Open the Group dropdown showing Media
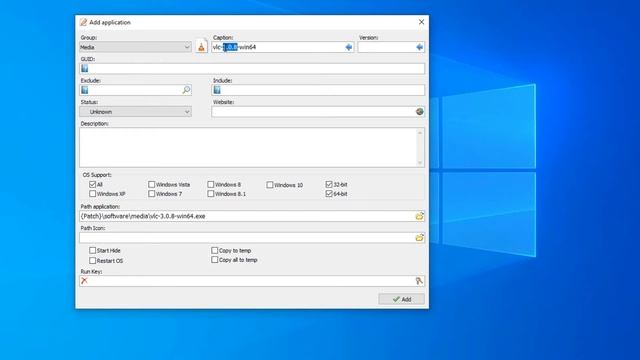640x360 pixels. coord(136,47)
